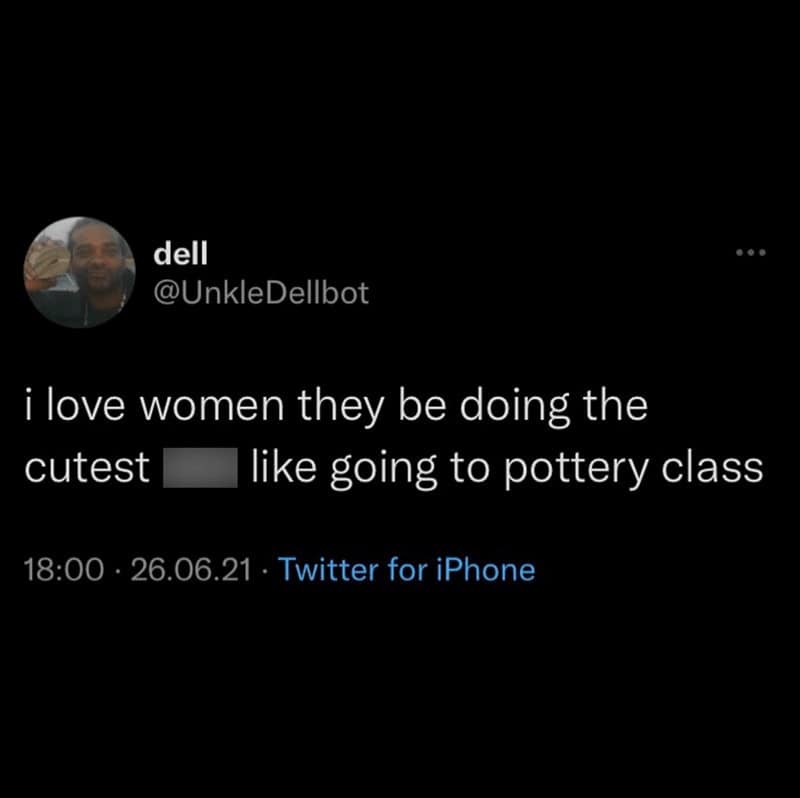Click the word "class" ending the tweet
This screenshot has height=798, width=800.
pos(711,467)
